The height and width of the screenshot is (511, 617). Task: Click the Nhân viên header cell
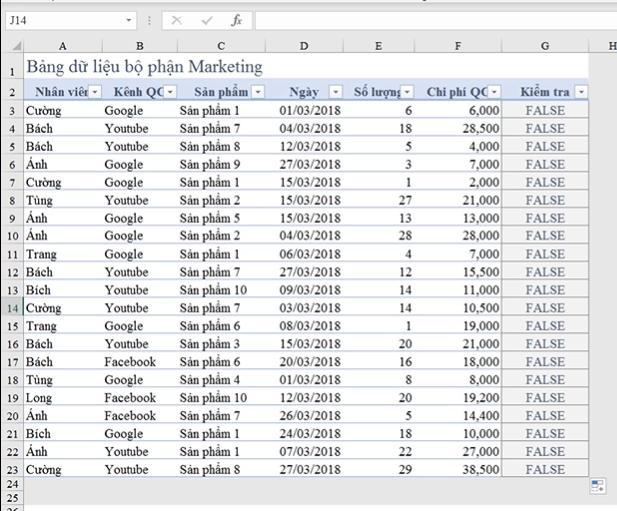(x=63, y=92)
